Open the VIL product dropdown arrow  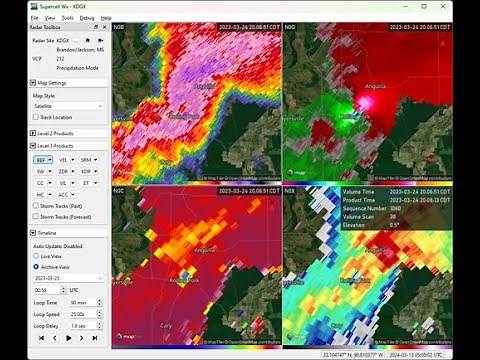click(73, 183)
